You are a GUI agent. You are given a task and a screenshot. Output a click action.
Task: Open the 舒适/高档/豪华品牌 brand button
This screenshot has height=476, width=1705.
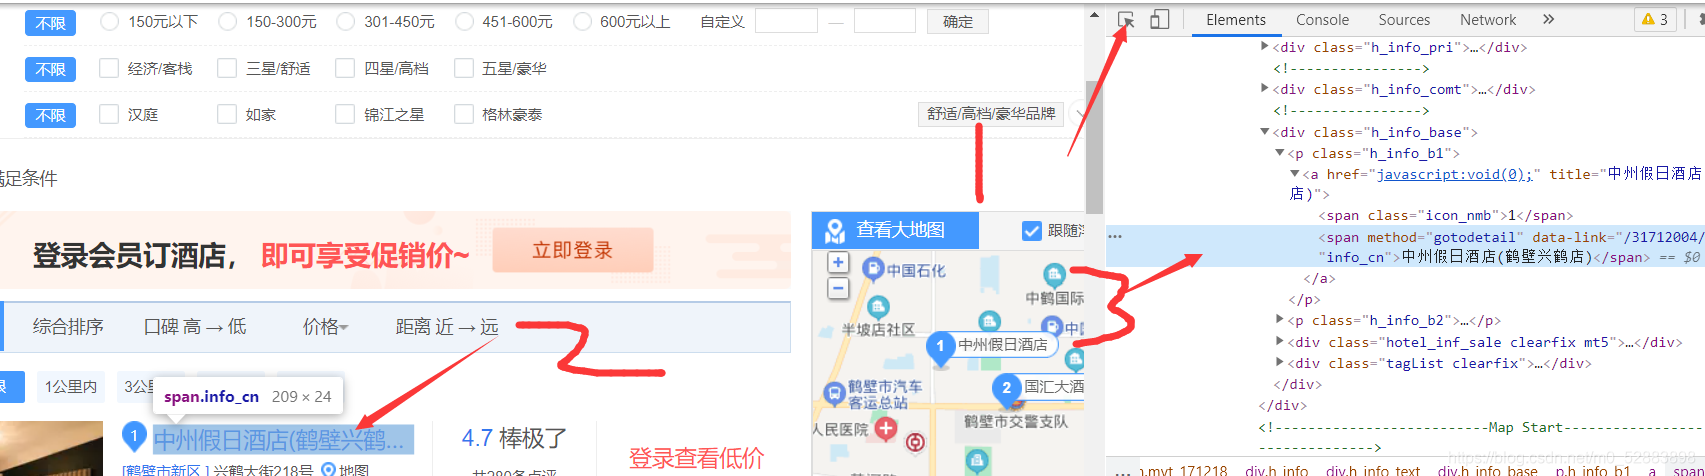pos(991,114)
